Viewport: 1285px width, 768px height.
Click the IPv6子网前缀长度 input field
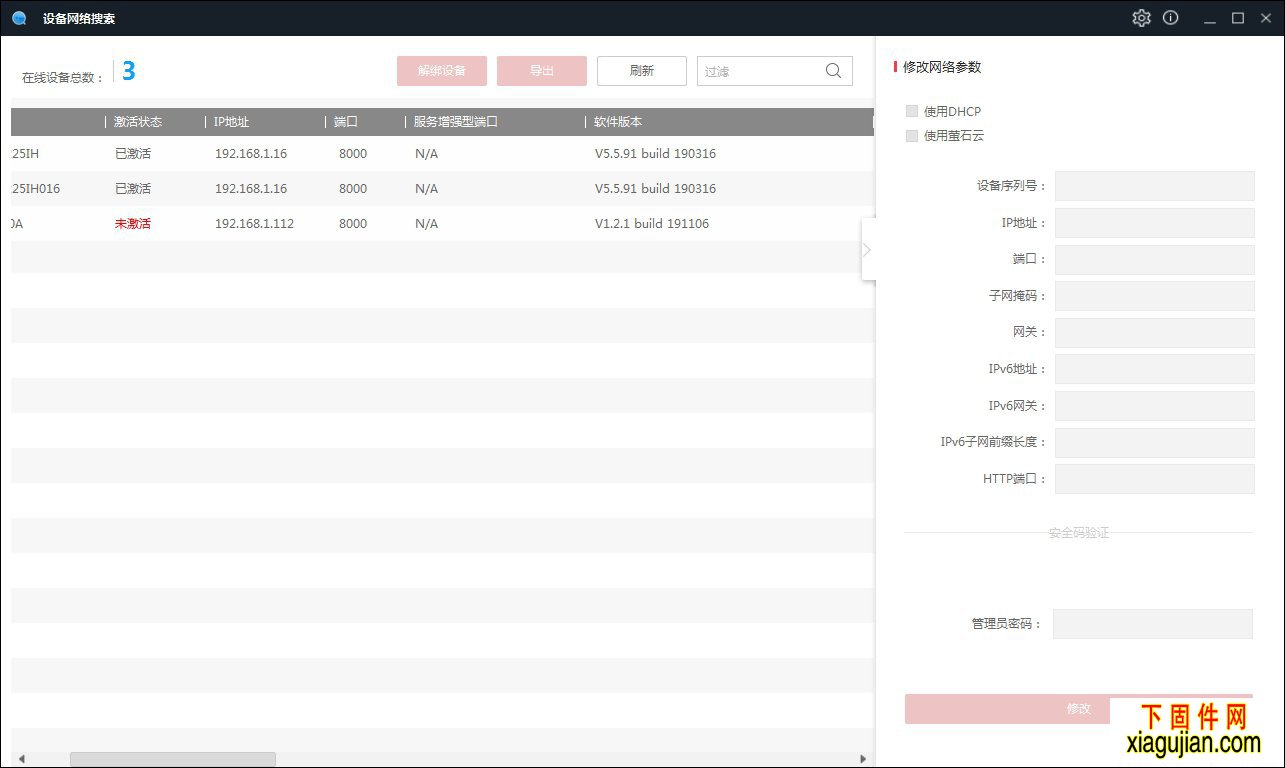click(x=1155, y=443)
